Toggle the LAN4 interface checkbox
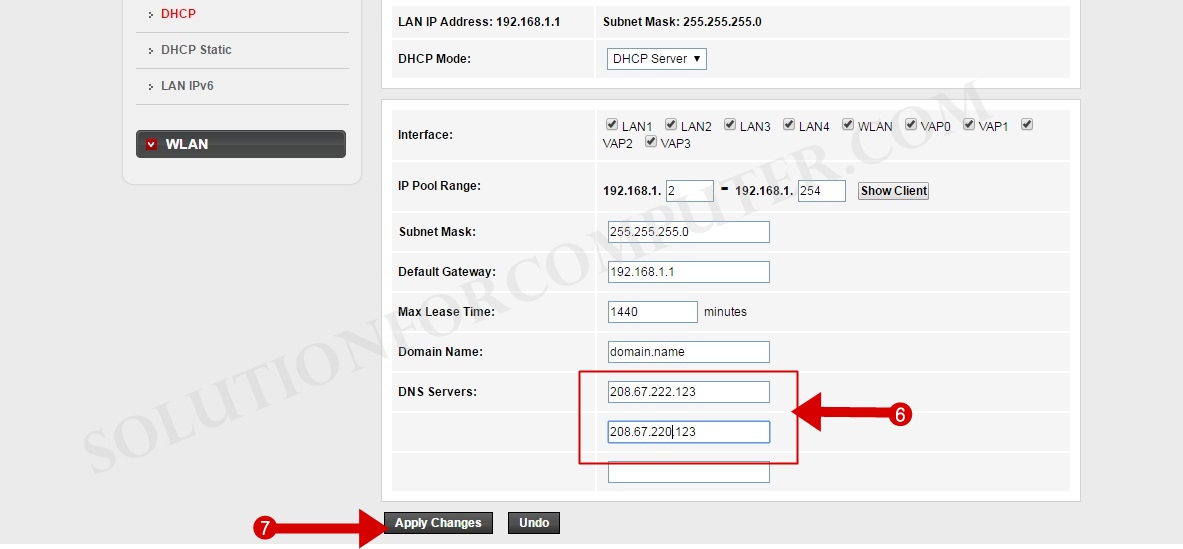The height and width of the screenshot is (549, 1183). 788,124
